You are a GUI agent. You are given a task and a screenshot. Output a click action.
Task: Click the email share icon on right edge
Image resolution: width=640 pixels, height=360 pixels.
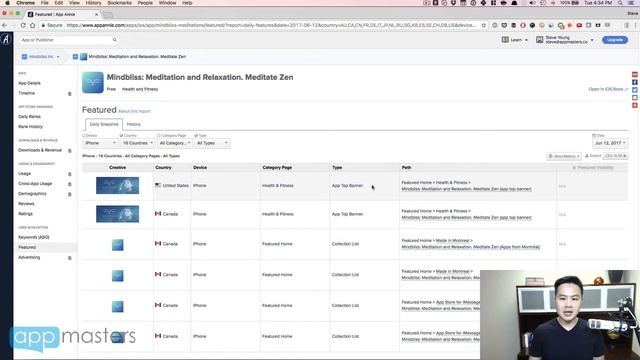(635, 98)
